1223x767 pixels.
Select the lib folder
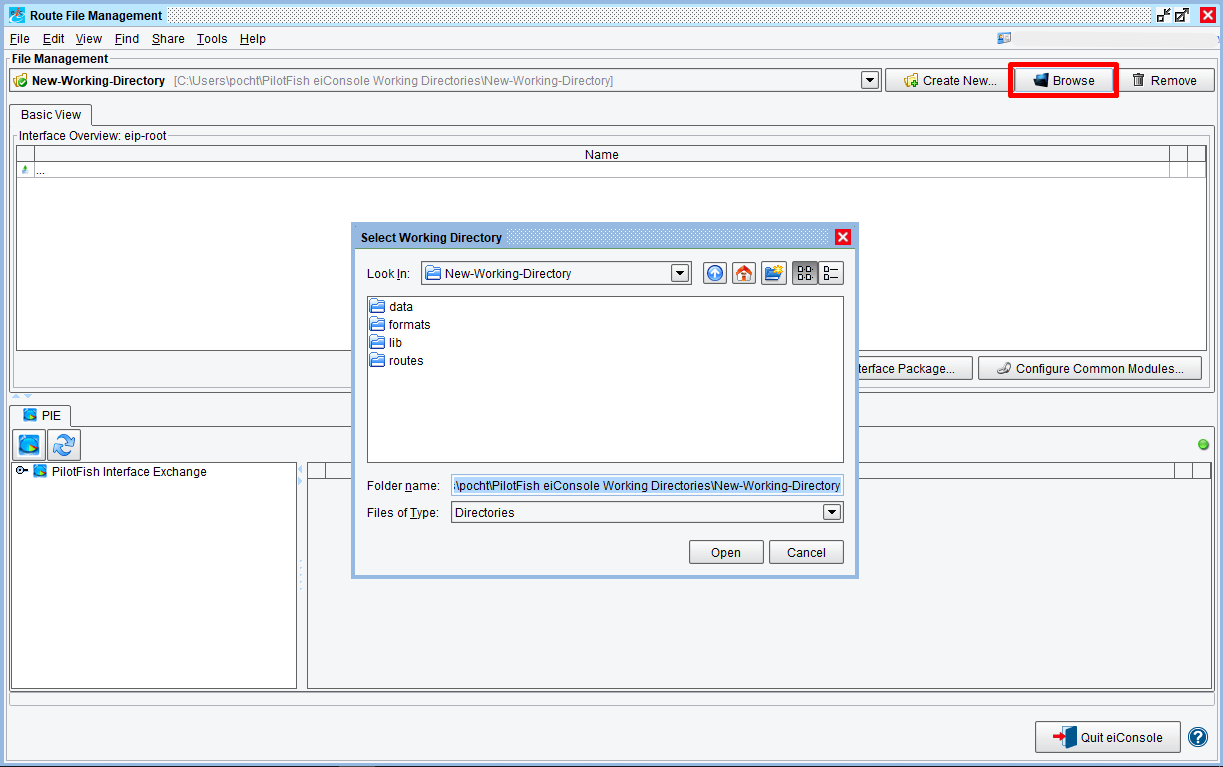click(x=386, y=343)
